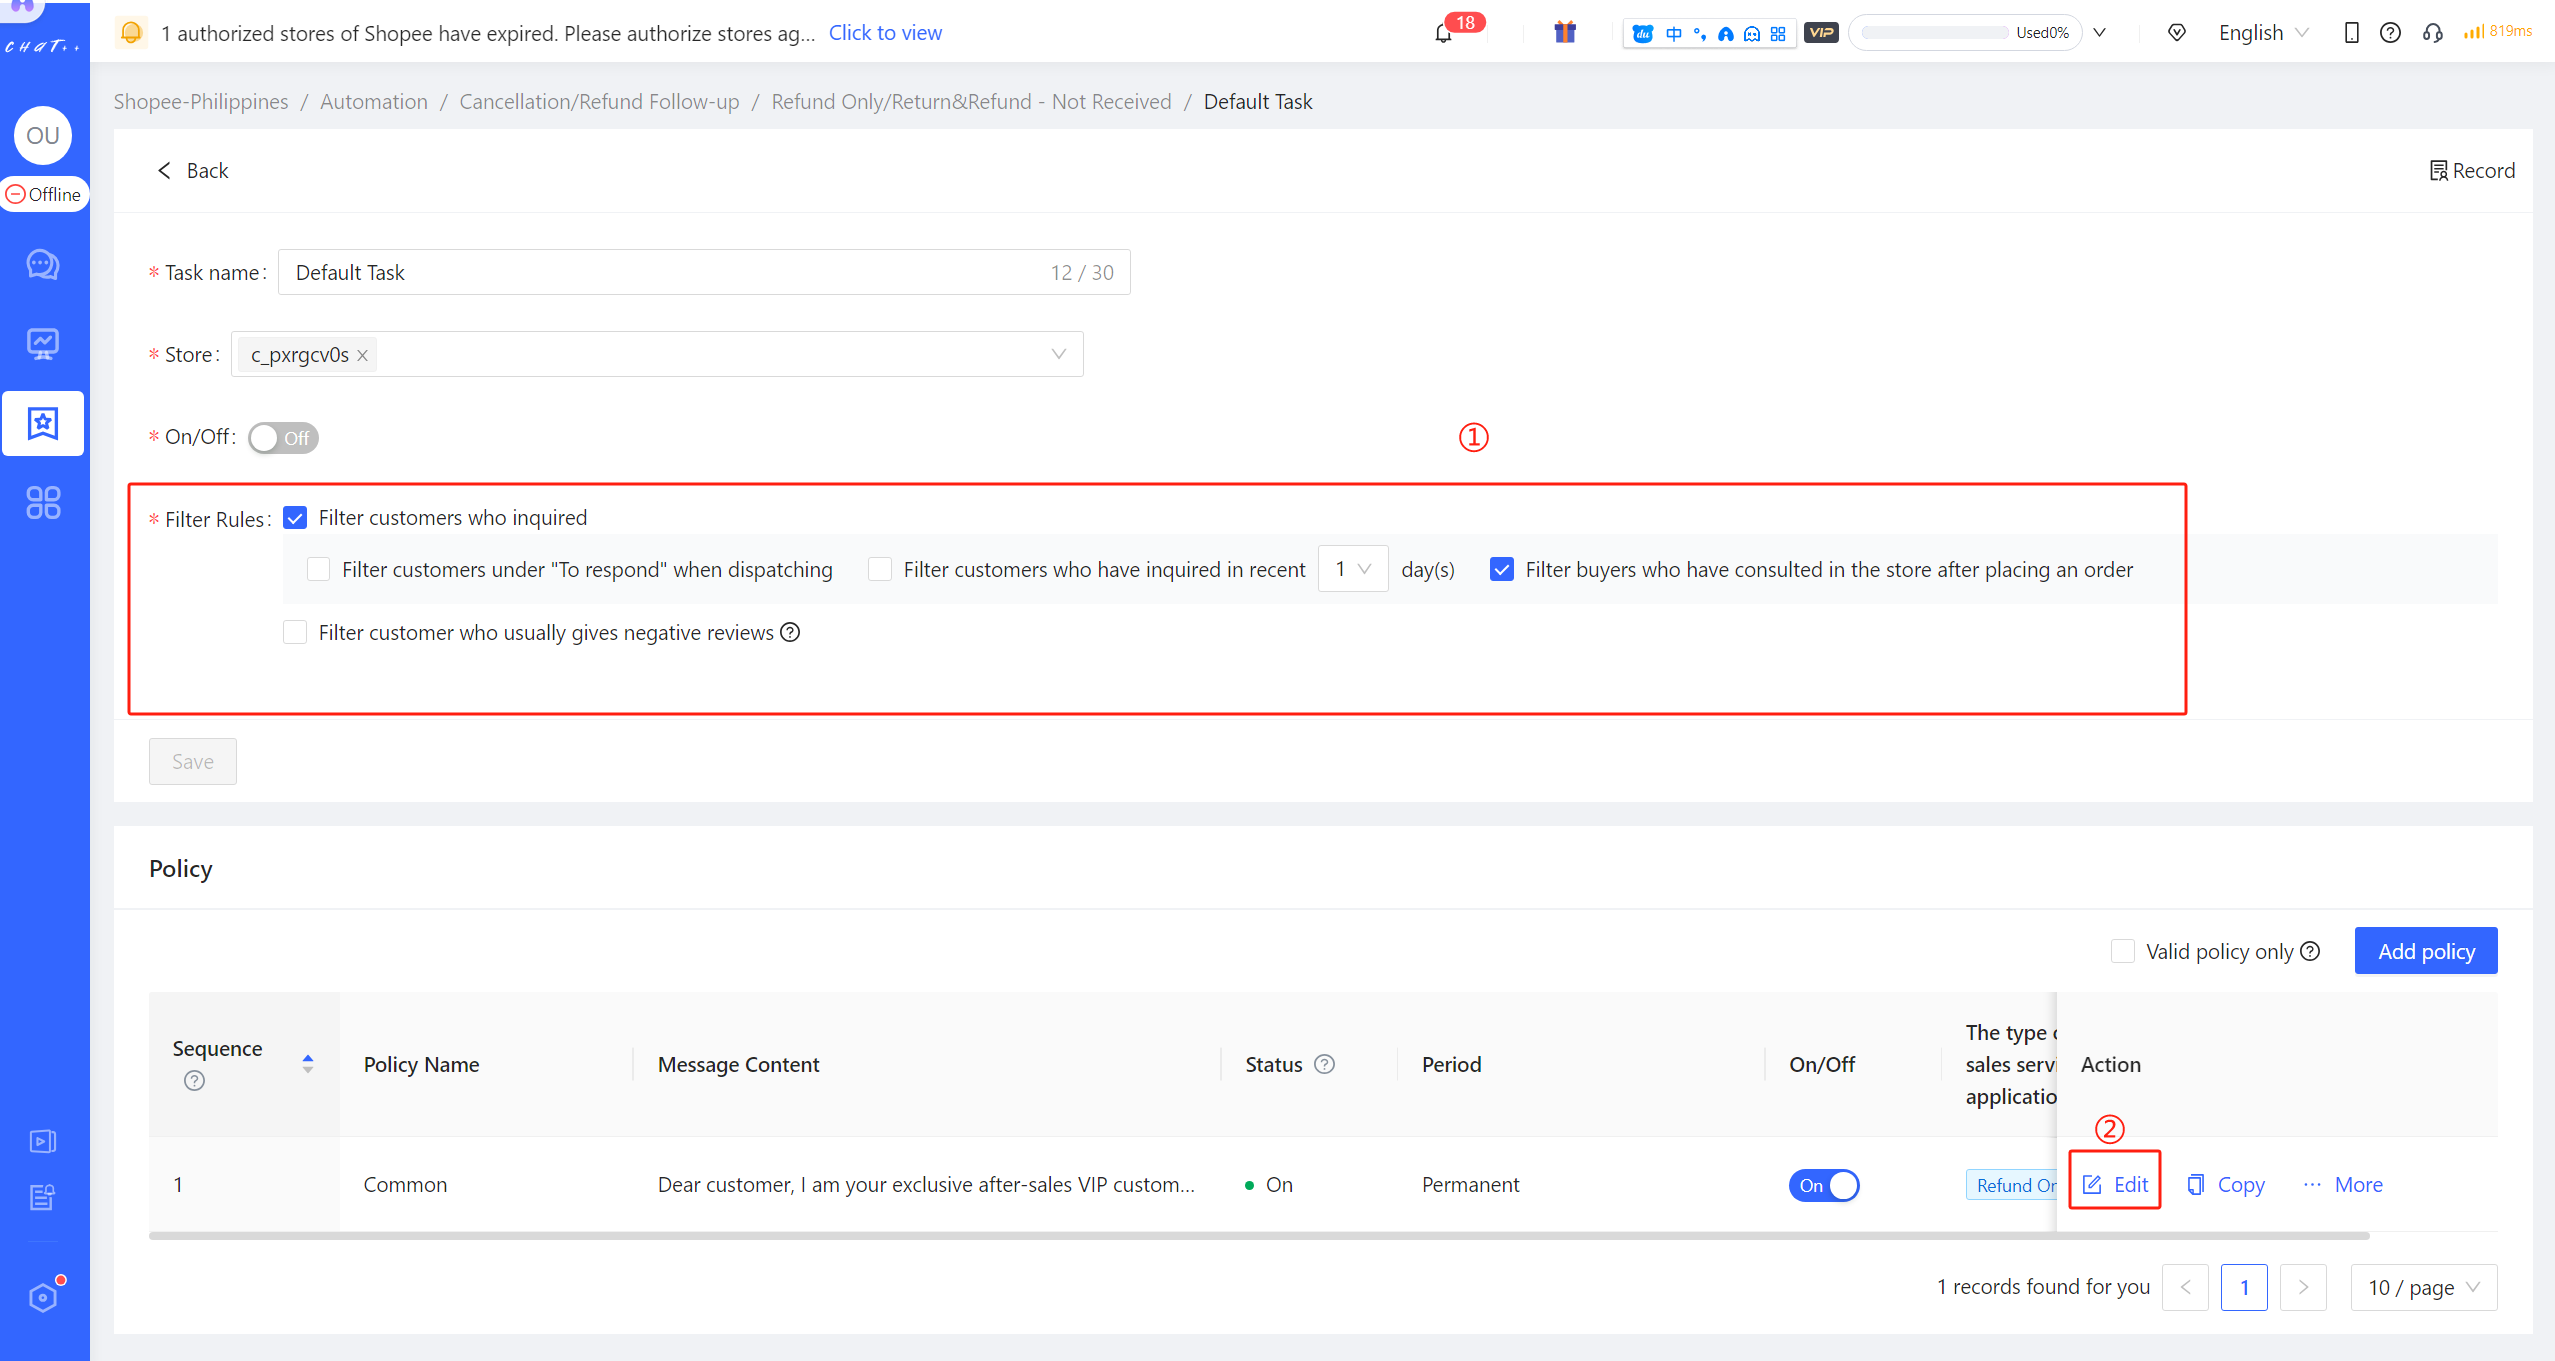Remove the c_pxrgcv0s store tag
This screenshot has width=2555, height=1361.
point(362,355)
